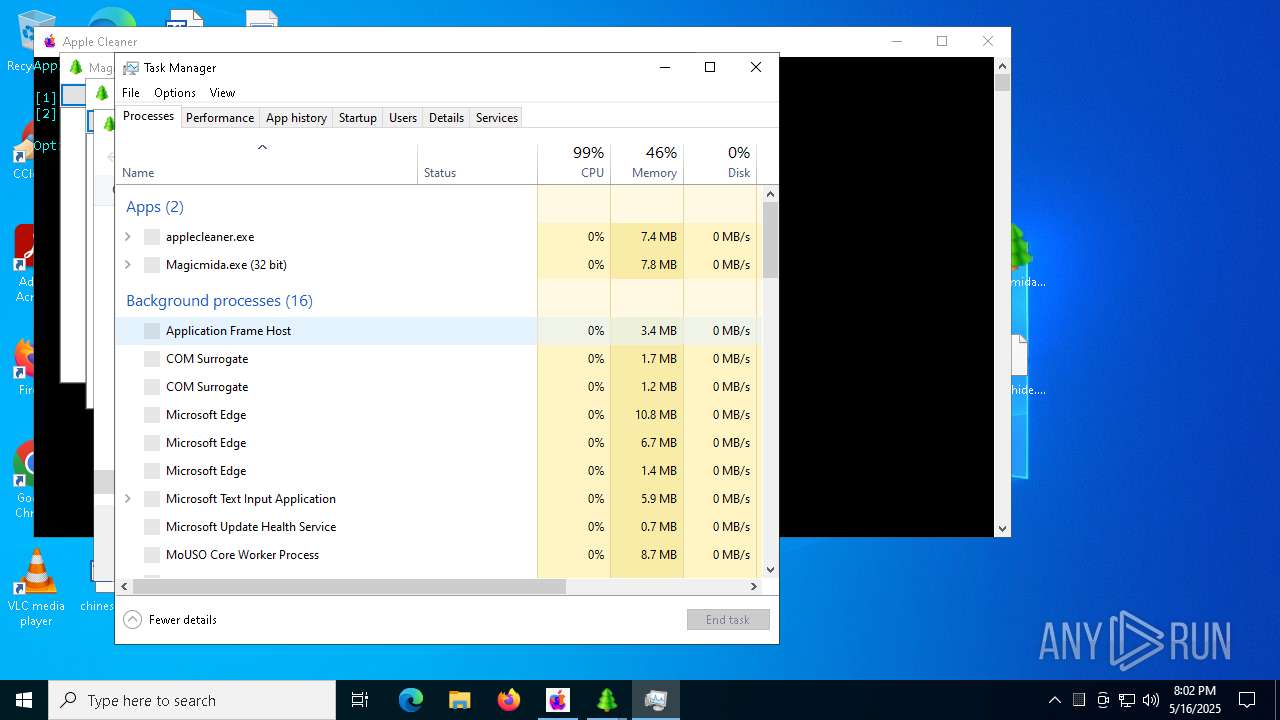Image resolution: width=1280 pixels, height=720 pixels.
Task: Open the File menu in Task Manager
Action: click(x=131, y=93)
